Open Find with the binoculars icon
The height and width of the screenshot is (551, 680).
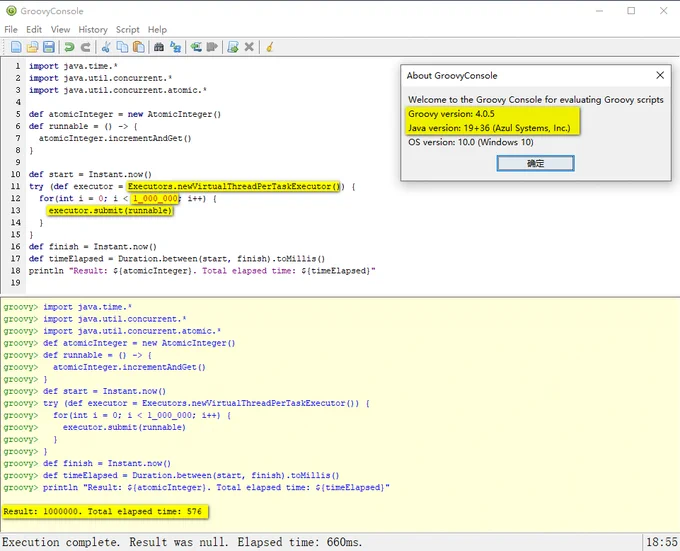click(x=159, y=47)
